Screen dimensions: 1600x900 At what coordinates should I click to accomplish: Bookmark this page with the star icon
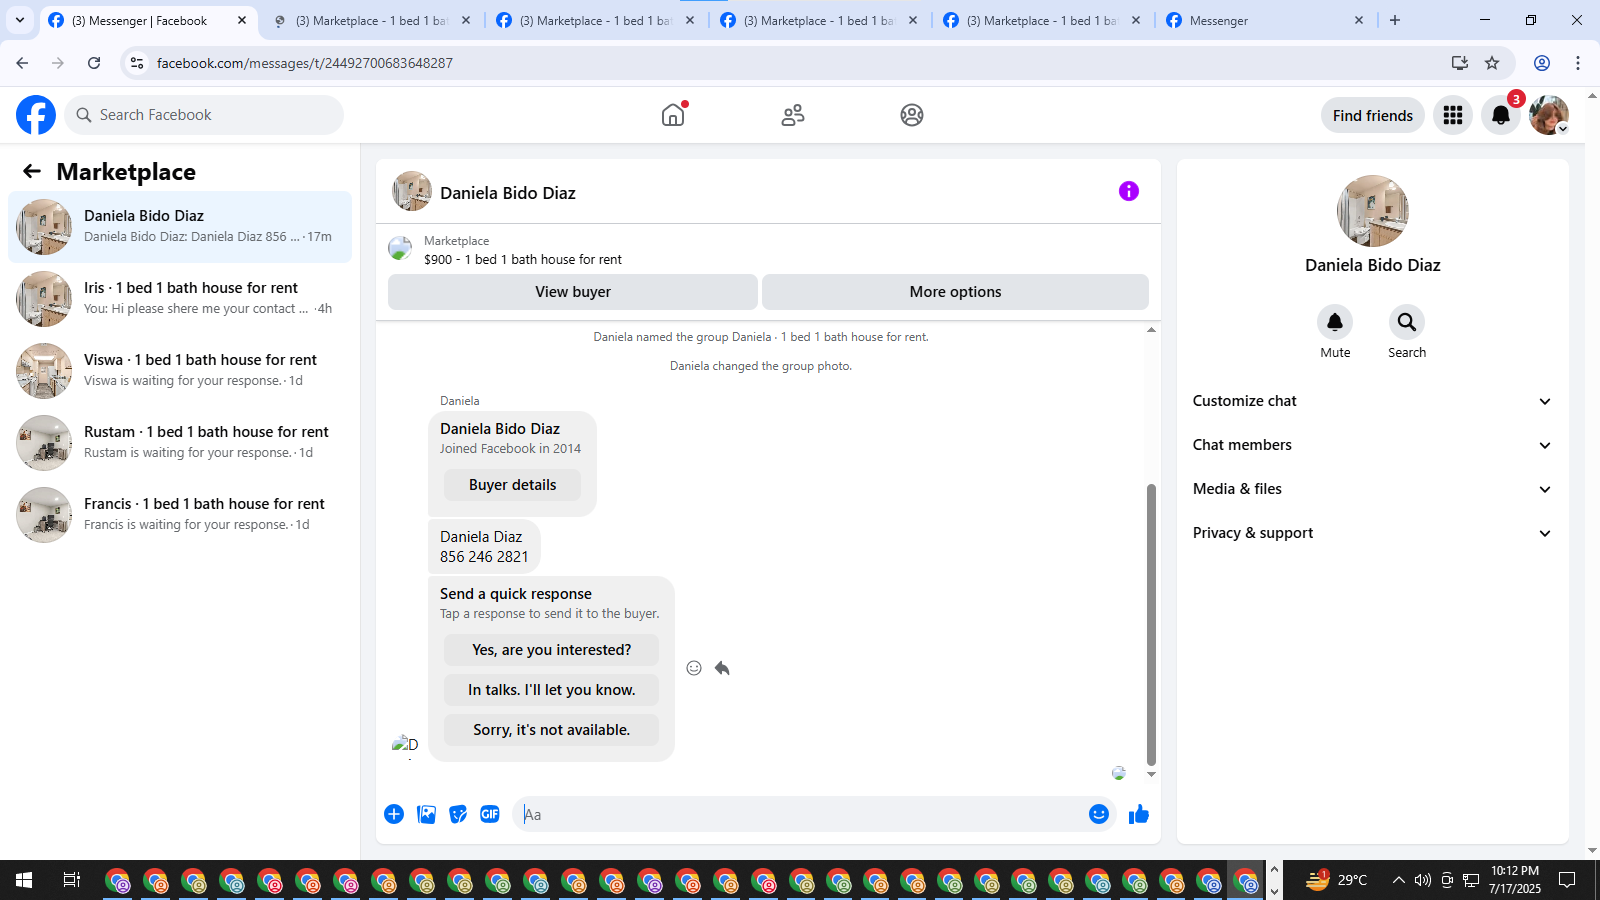click(1492, 63)
